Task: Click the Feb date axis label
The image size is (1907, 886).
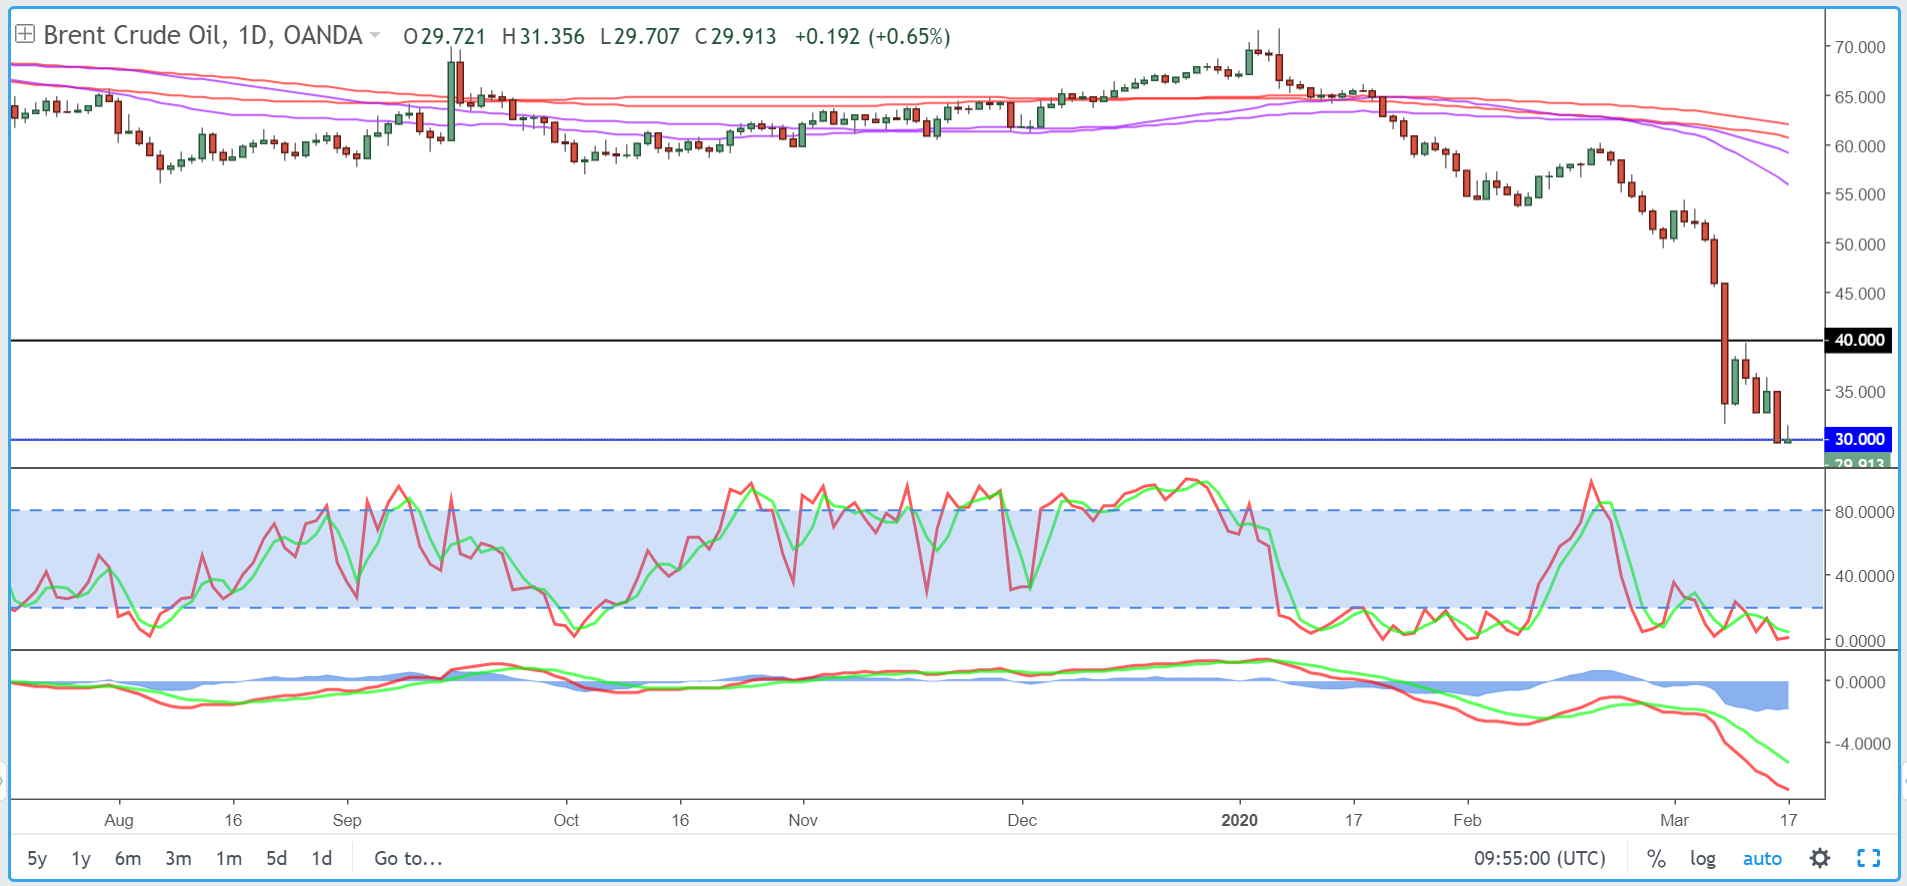Action: pos(1467,820)
